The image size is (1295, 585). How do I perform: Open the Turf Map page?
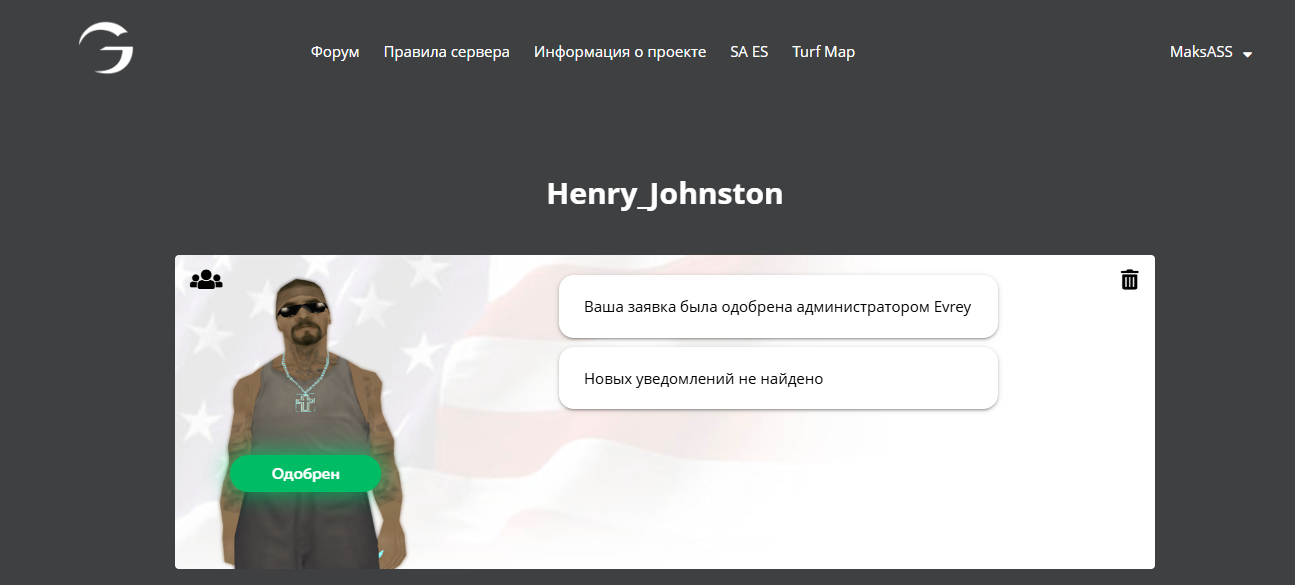coord(824,52)
